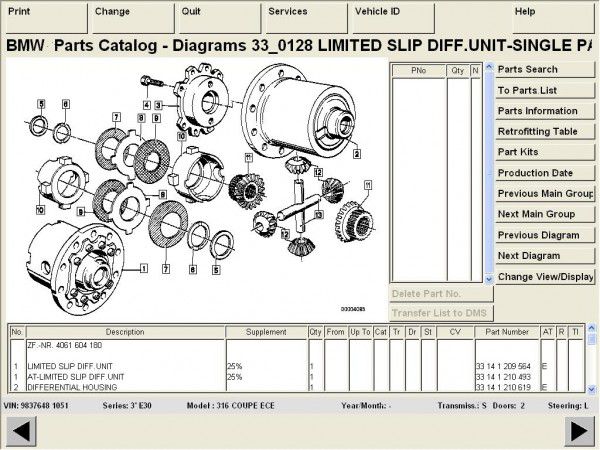Click callout 3 in the diagram
Screen dimensions: 600x450
[158, 105]
